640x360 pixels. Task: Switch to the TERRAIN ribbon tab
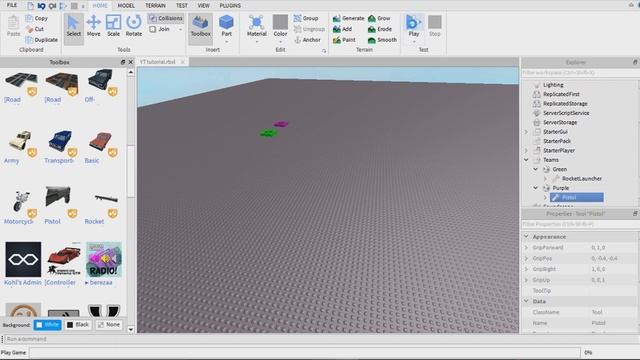pos(156,6)
